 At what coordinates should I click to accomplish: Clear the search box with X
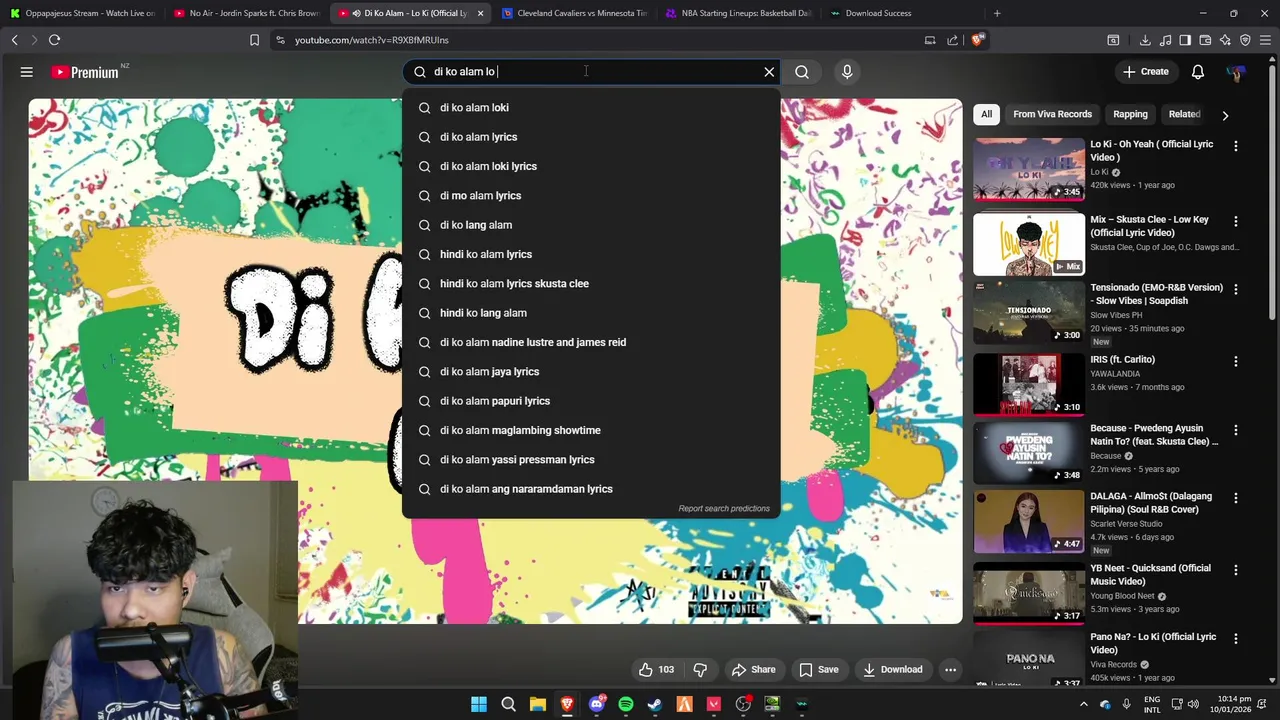(769, 72)
